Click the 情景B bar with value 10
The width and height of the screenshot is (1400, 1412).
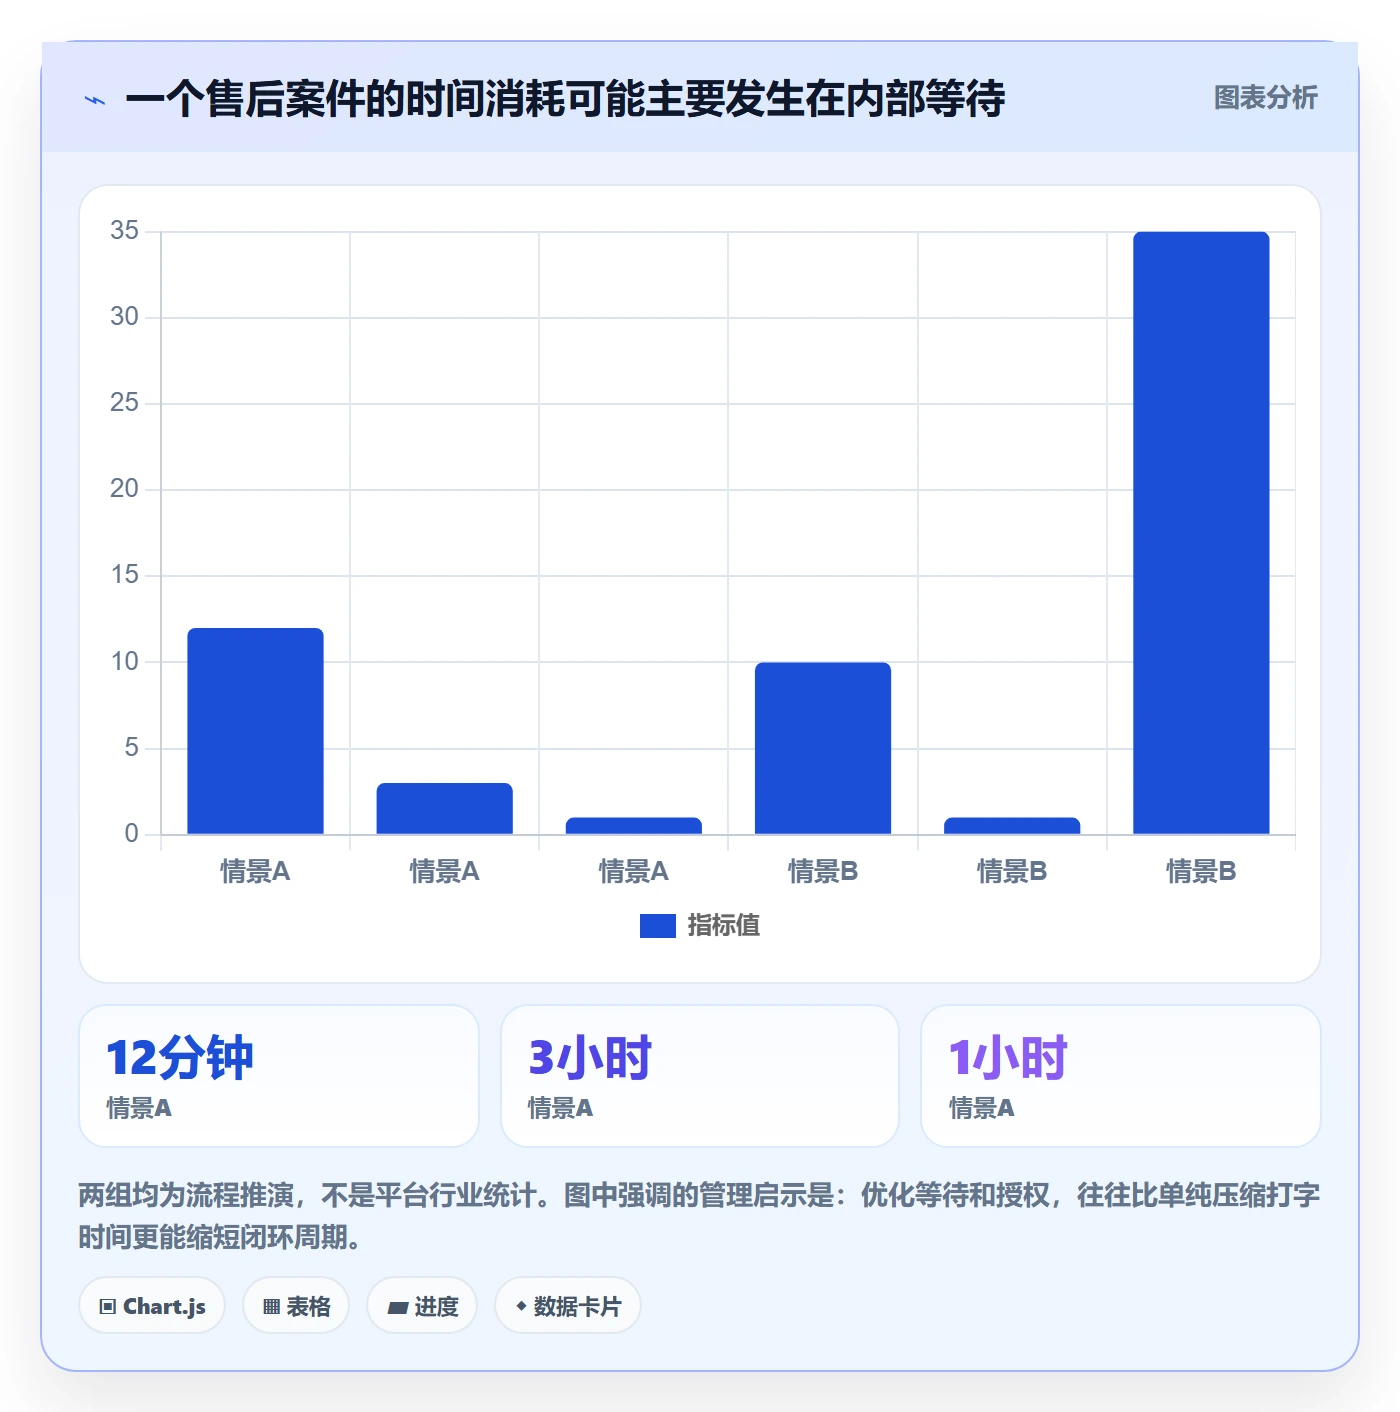coord(823,748)
